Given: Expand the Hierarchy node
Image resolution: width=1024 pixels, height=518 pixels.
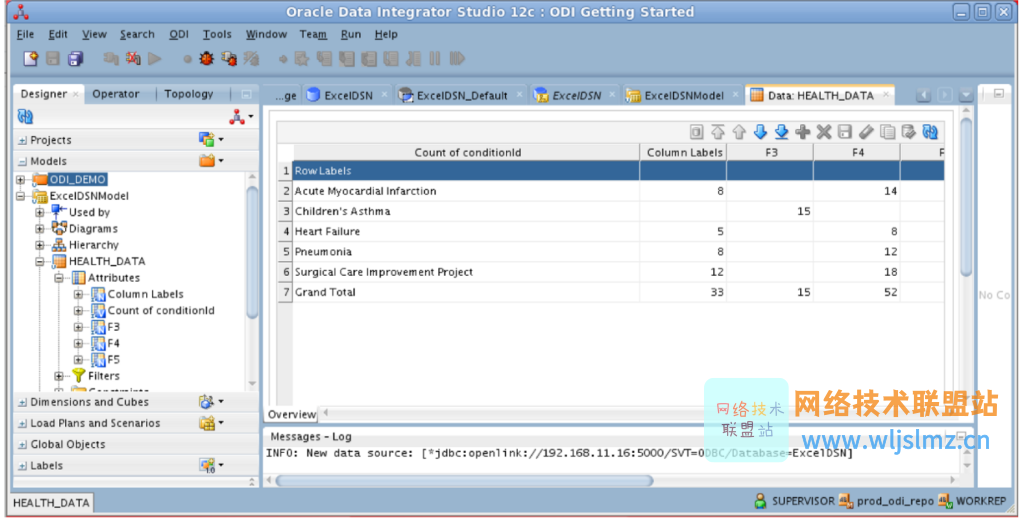Looking at the screenshot, I should tap(40, 244).
